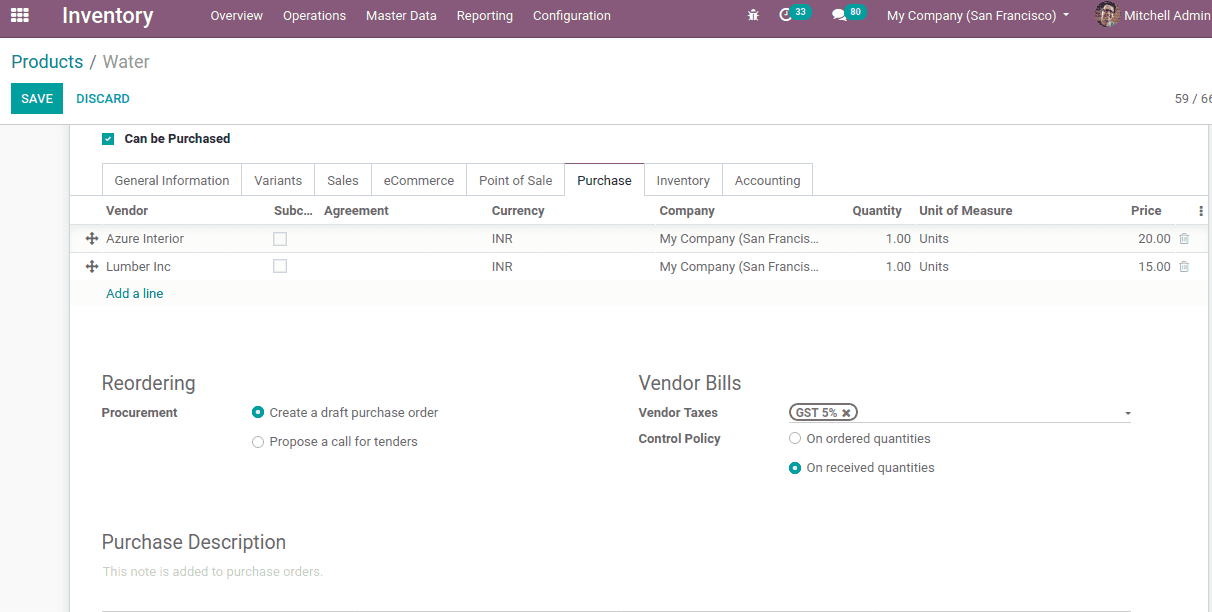The image size is (1212, 612).
Task: Open the apps grid menu icon
Action: (x=20, y=15)
